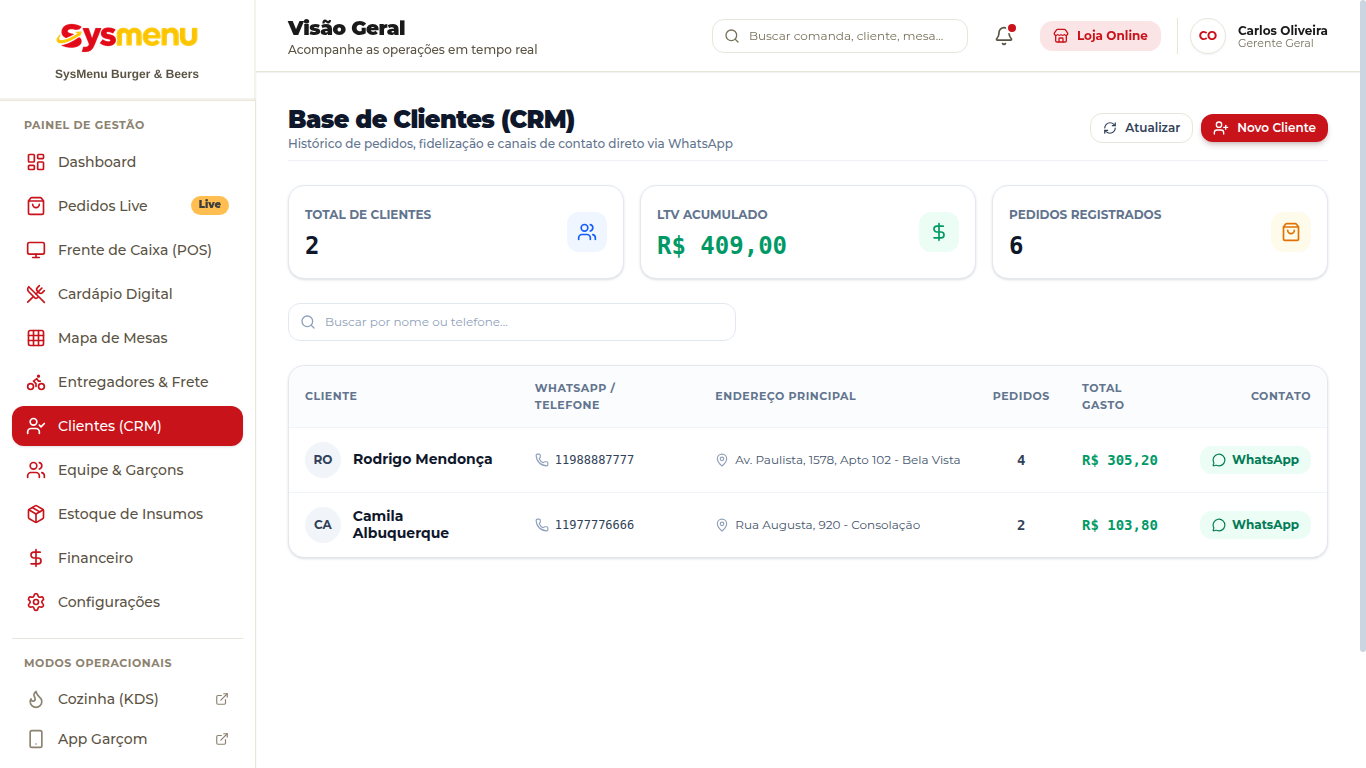The width and height of the screenshot is (1366, 768).
Task: Click the R$ 305,20 total value
Action: [1120, 460]
